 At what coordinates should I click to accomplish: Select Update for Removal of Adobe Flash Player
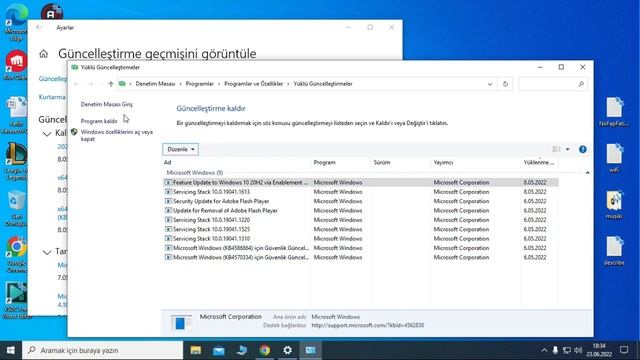pyautogui.click(x=360, y=211)
